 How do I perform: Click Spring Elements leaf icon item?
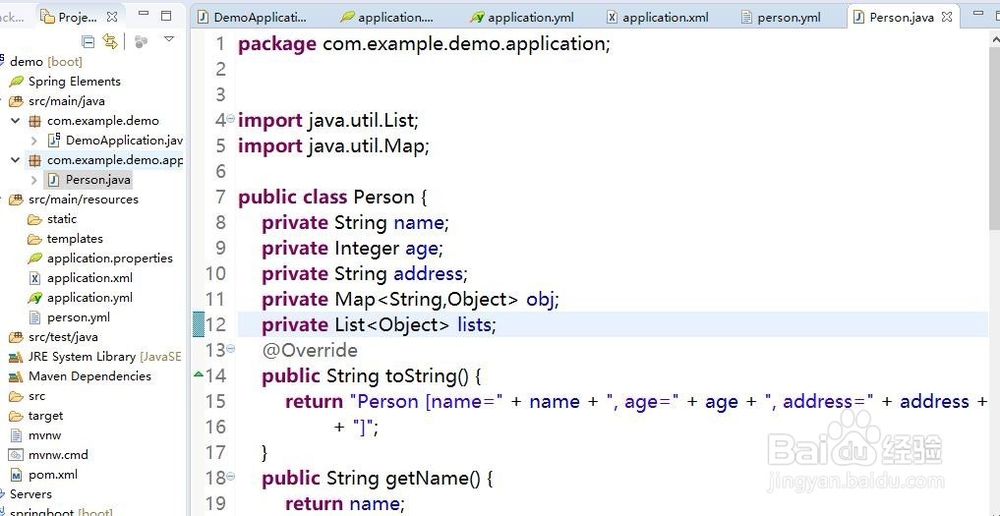pos(73,81)
